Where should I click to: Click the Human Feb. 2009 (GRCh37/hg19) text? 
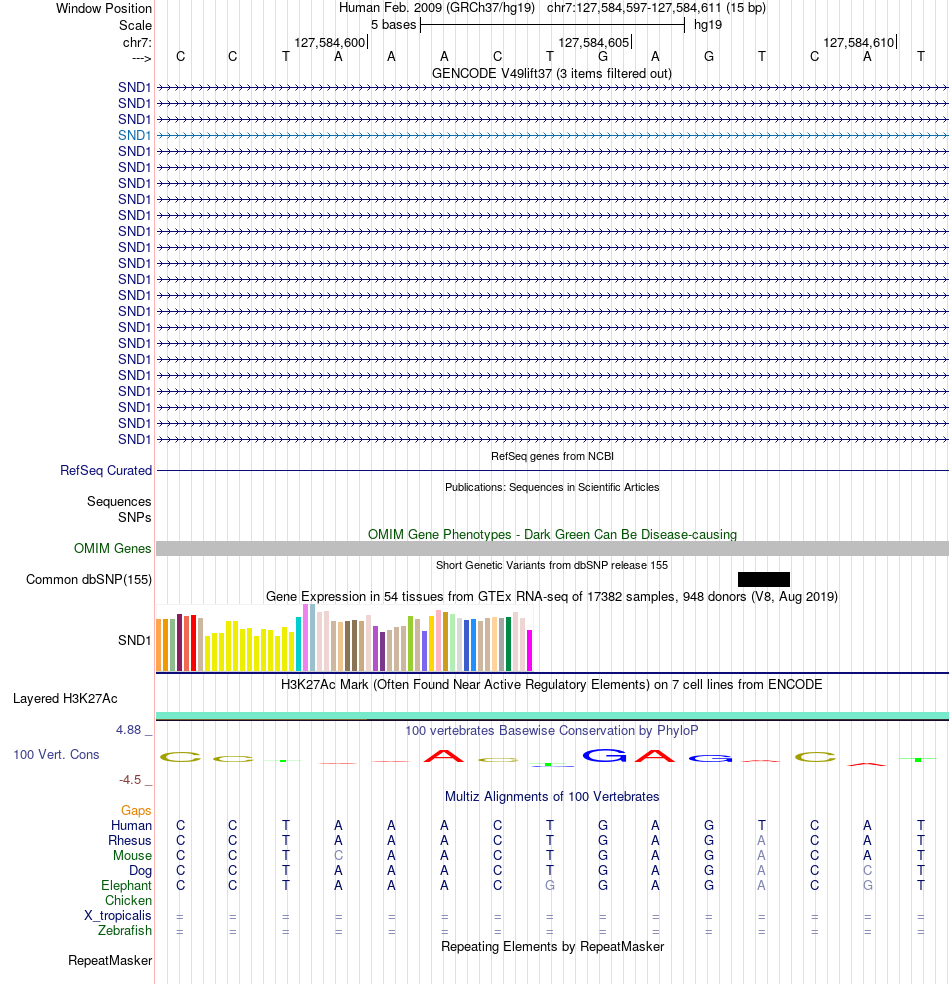point(437,8)
